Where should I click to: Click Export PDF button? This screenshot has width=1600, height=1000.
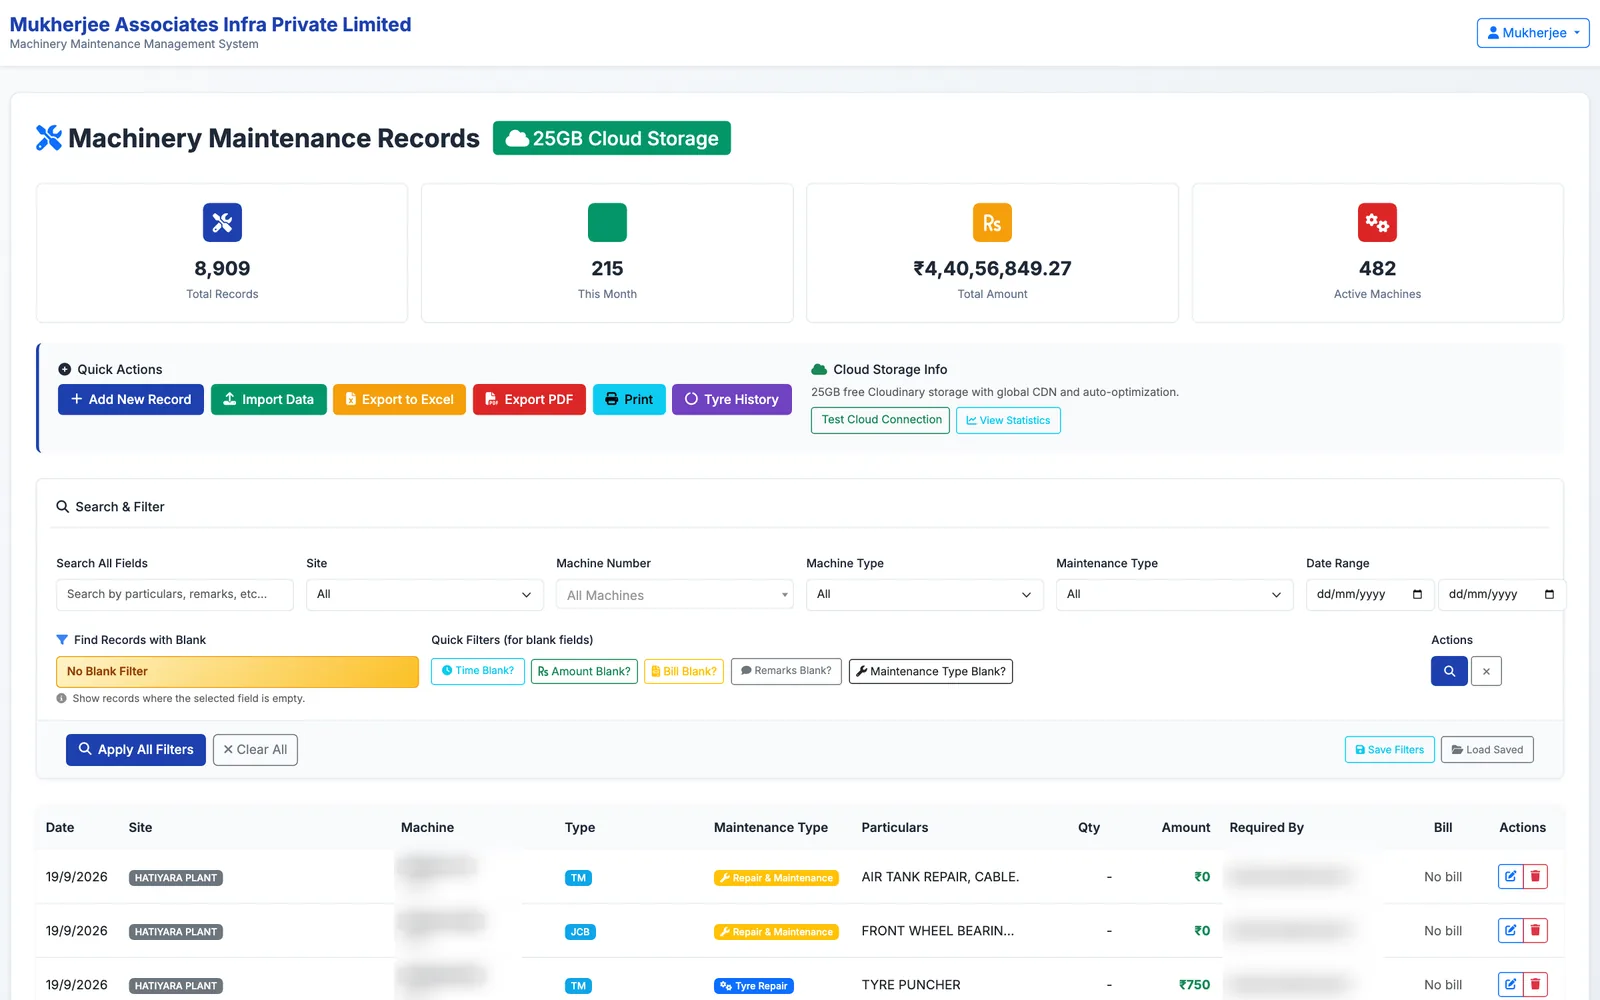coord(529,399)
